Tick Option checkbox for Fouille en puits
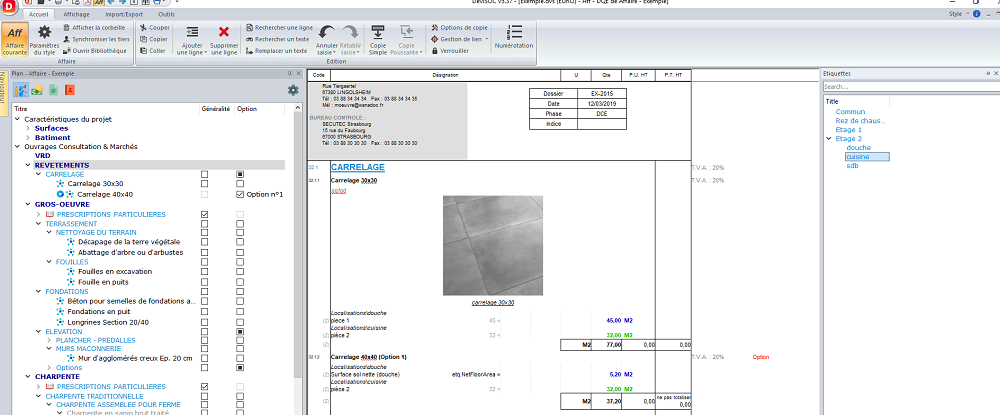Screen dimensions: 1000x415 coord(240,281)
